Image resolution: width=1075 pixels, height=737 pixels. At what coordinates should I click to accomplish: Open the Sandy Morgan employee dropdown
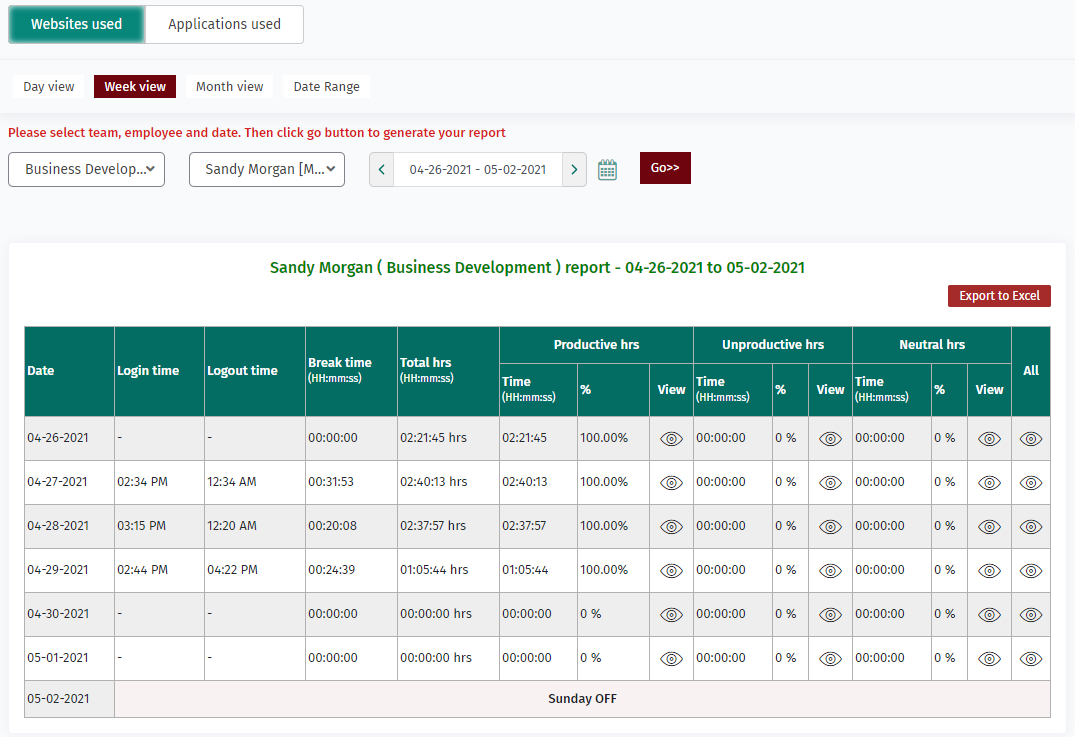[266, 169]
